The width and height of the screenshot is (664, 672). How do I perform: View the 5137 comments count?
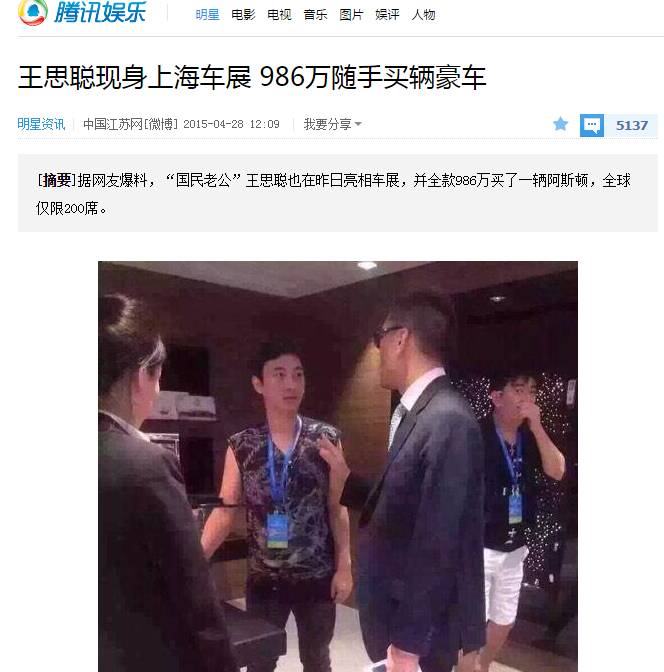(631, 125)
